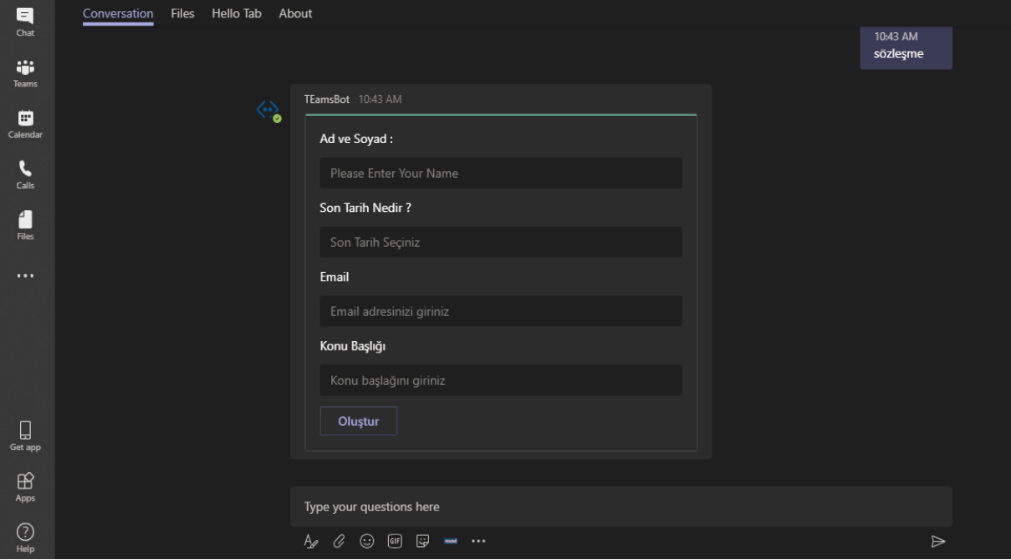Show more apps via sidebar ellipsis

[x=25, y=276]
